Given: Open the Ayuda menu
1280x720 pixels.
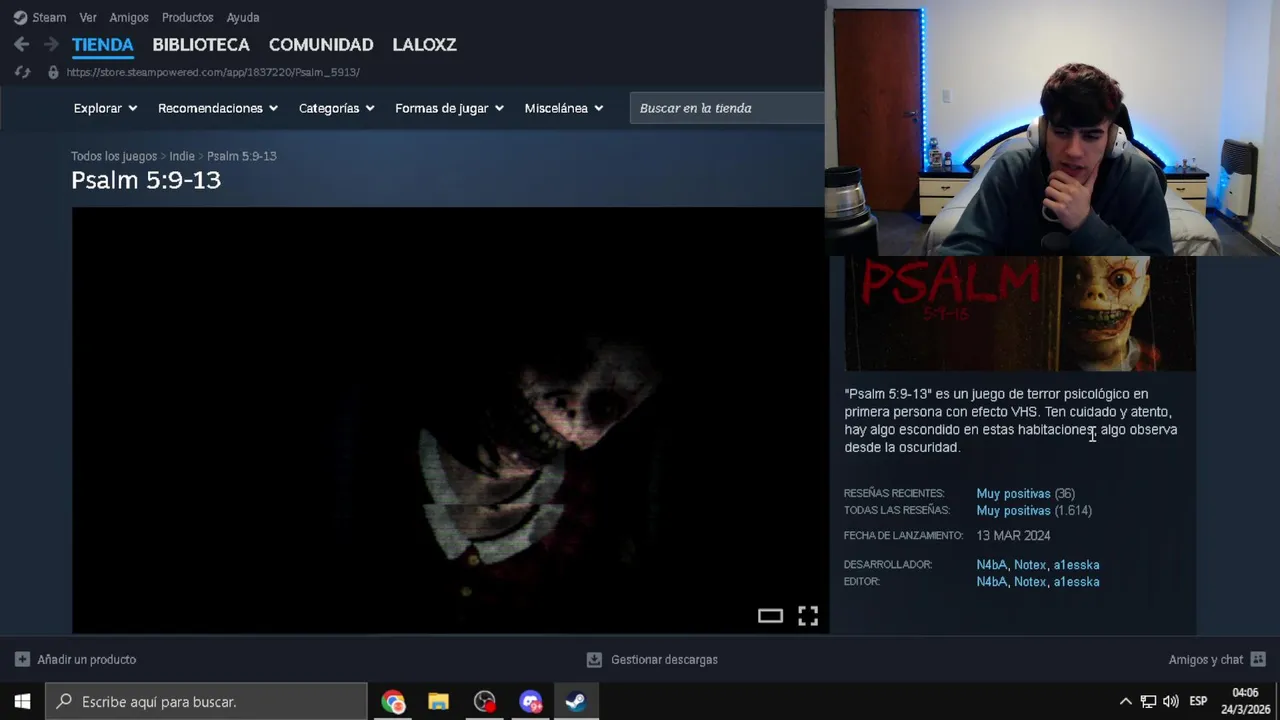Looking at the screenshot, I should [x=243, y=17].
